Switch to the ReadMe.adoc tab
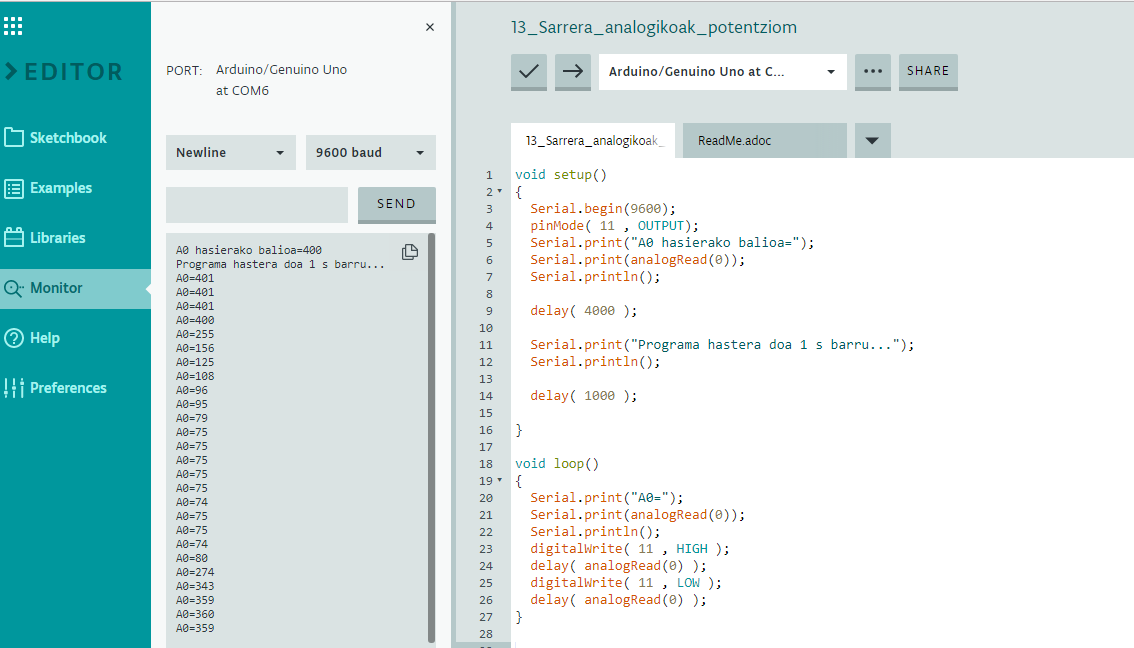Image resolution: width=1134 pixels, height=648 pixels. [x=764, y=140]
